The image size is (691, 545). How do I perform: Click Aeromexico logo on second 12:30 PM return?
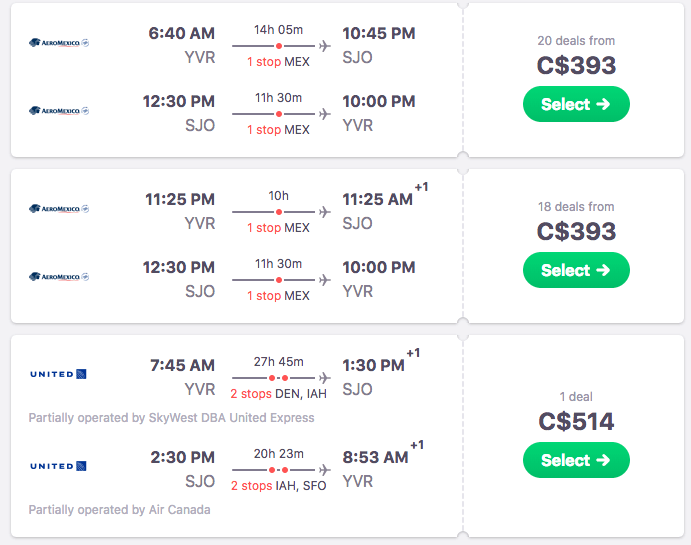pos(59,277)
